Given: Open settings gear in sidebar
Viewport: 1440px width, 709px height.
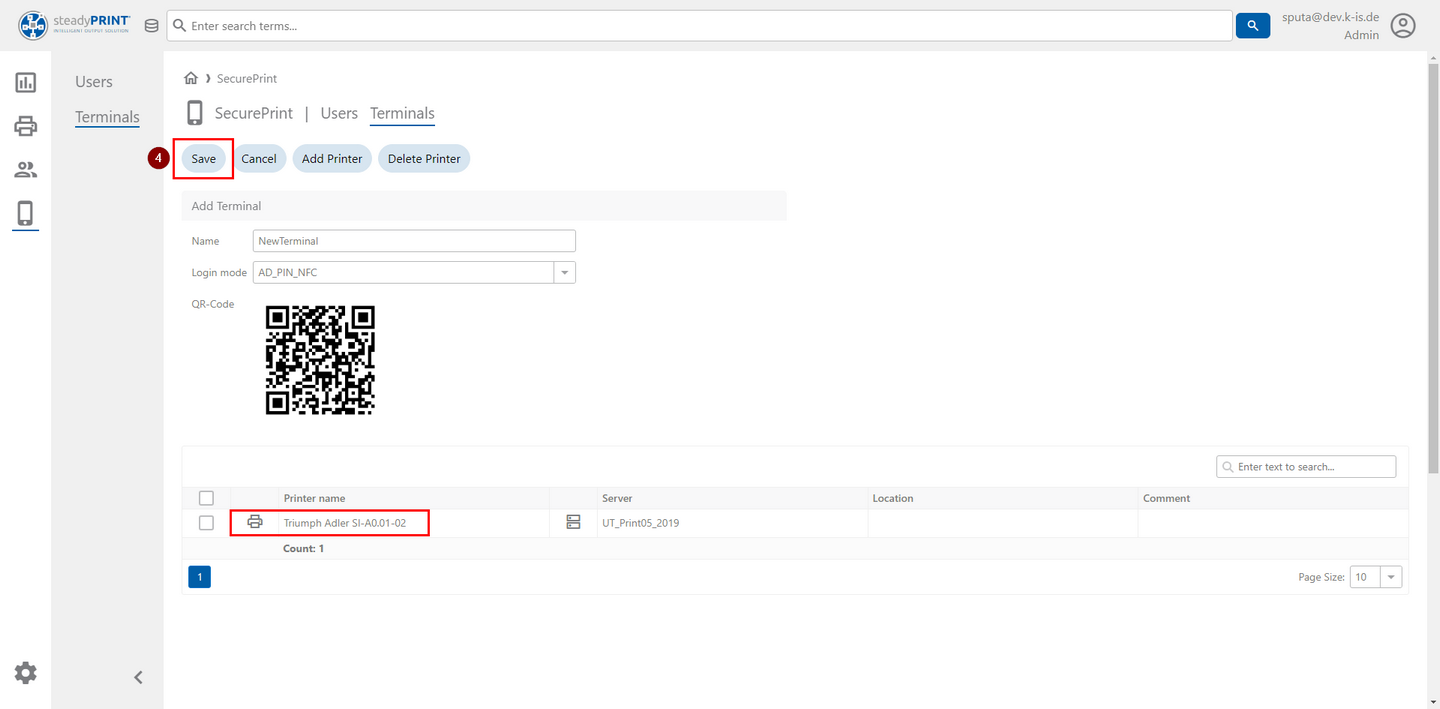Looking at the screenshot, I should [x=26, y=673].
